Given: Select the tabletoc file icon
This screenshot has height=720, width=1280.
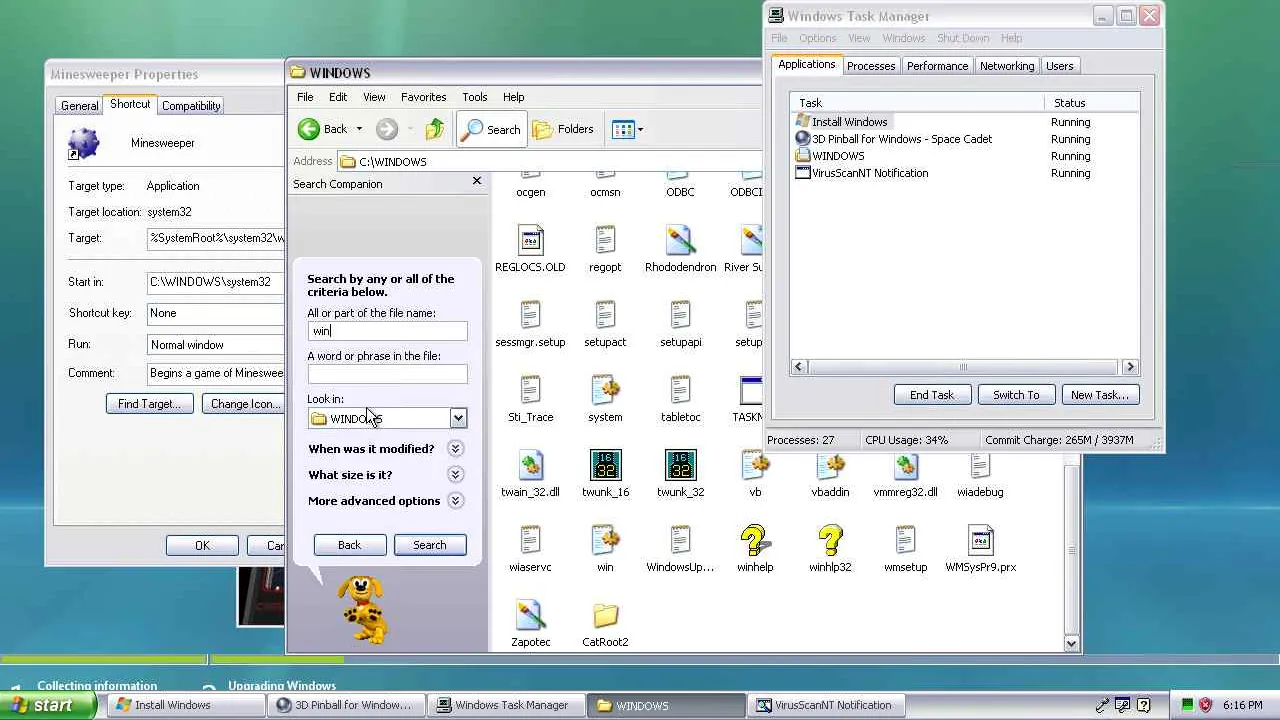Looking at the screenshot, I should (680, 390).
